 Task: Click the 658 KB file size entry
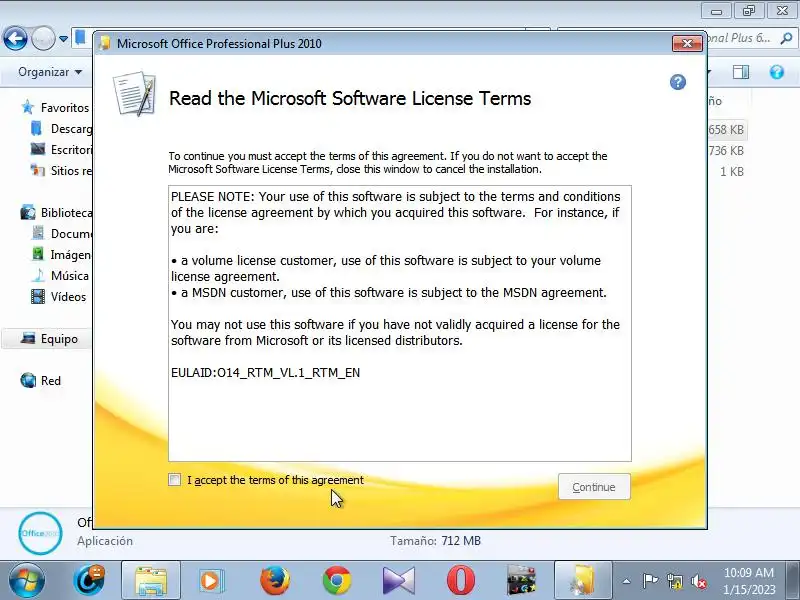pyautogui.click(x=726, y=130)
